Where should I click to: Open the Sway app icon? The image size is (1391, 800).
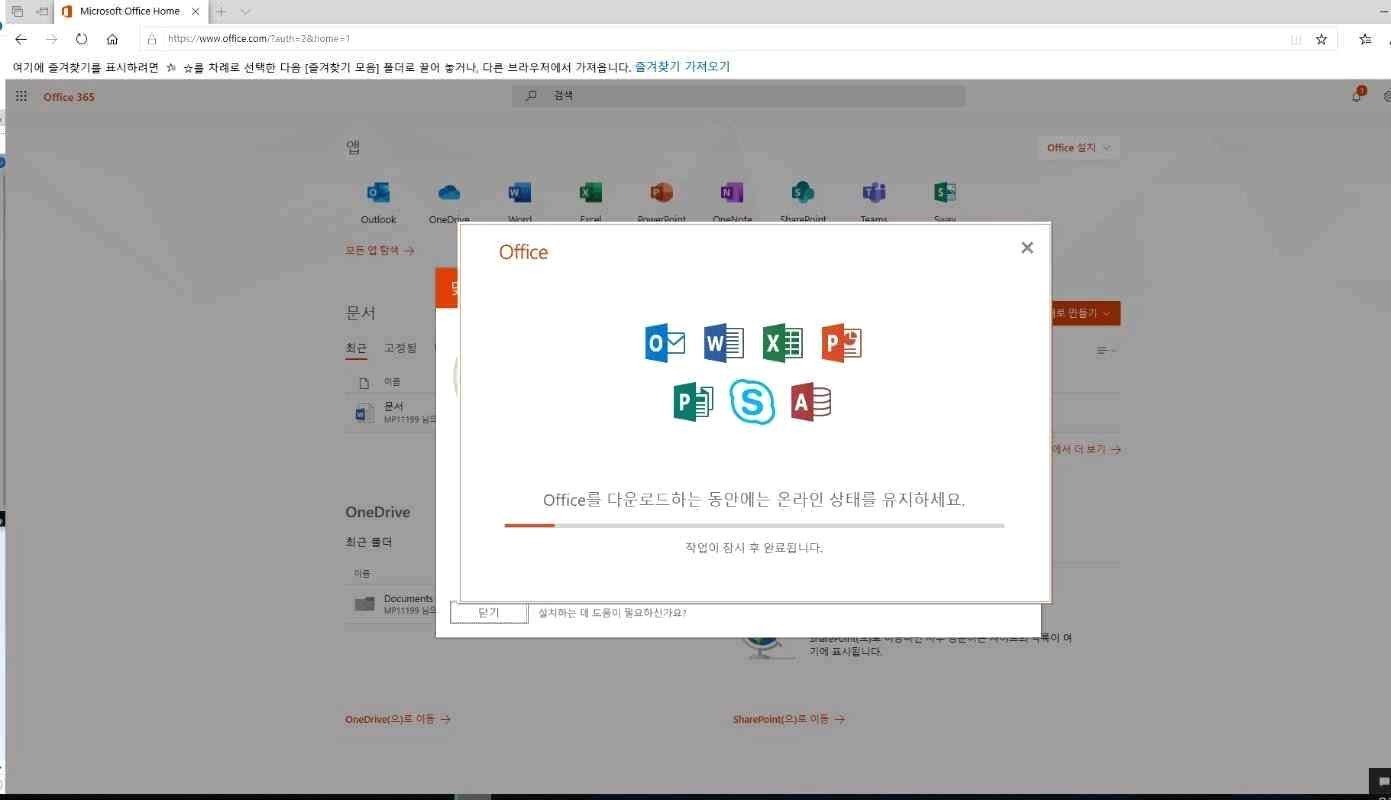coord(945,193)
